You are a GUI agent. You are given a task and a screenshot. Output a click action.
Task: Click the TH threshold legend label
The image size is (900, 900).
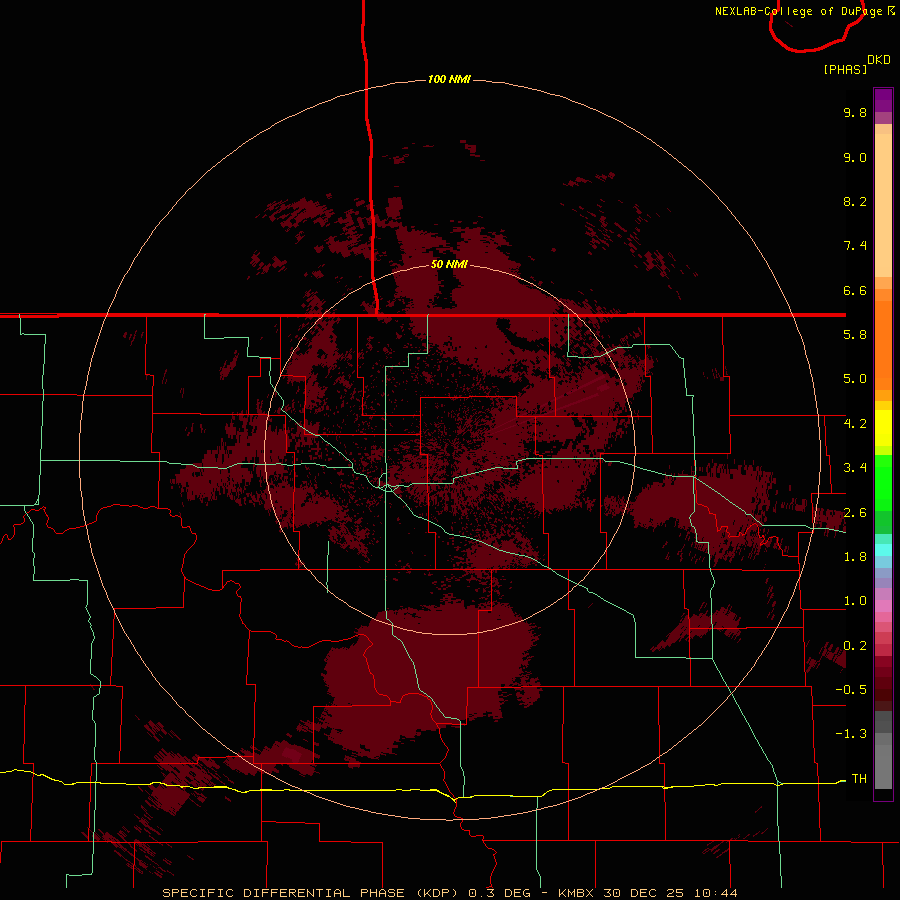pos(859,779)
